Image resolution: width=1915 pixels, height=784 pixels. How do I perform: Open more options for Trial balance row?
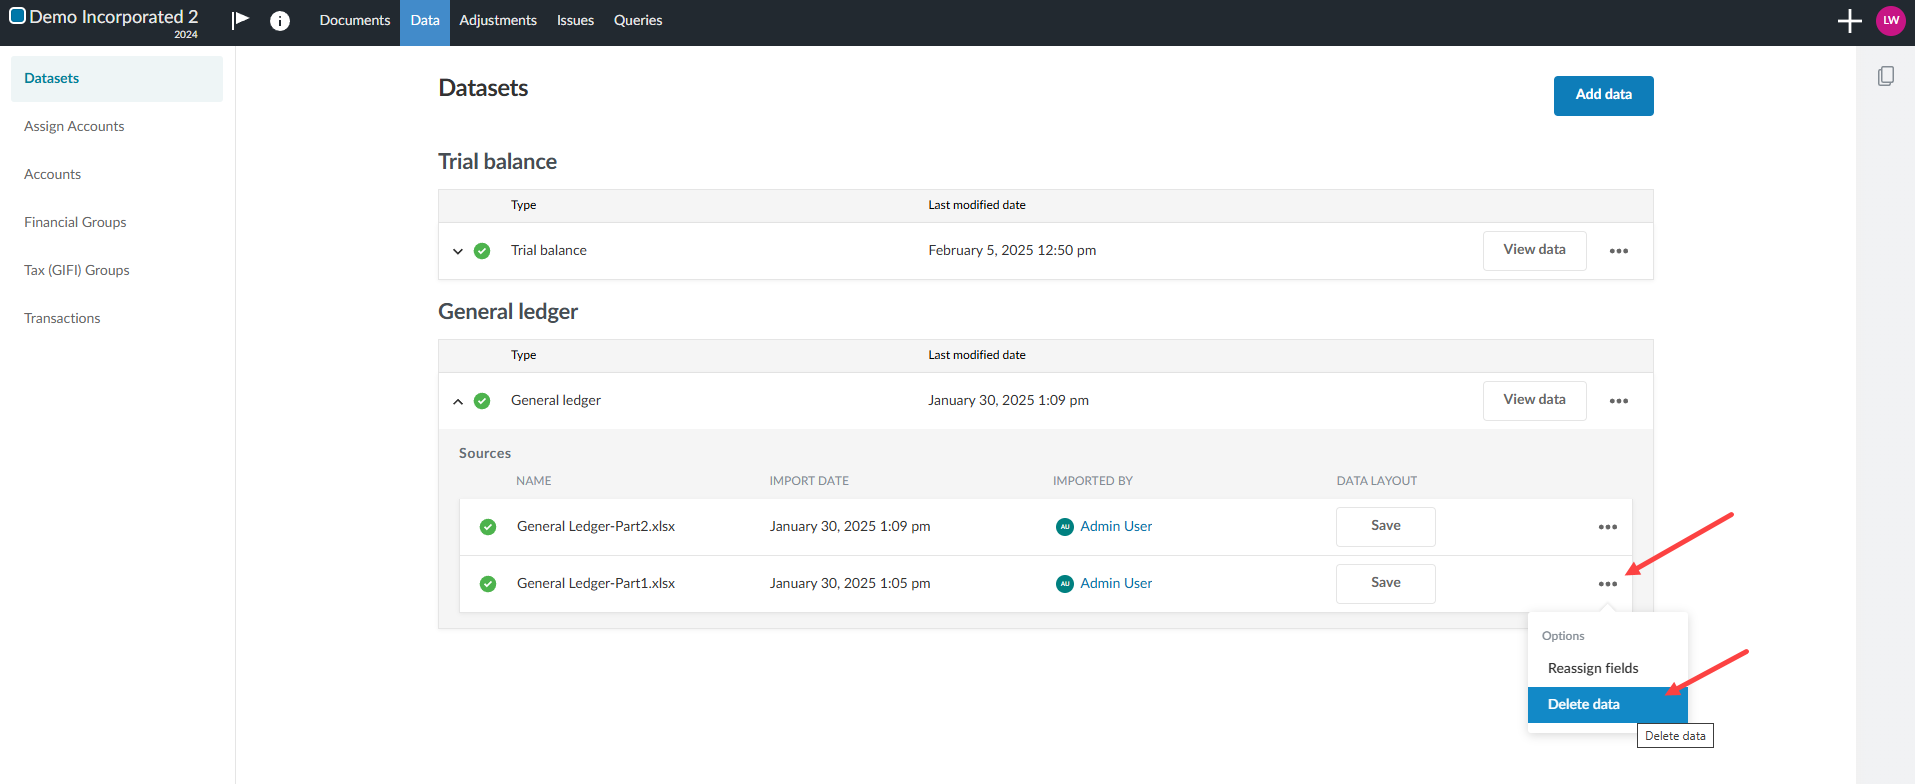[x=1618, y=251]
